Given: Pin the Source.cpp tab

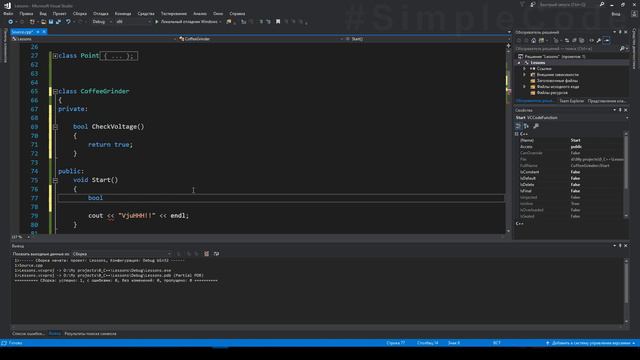Looking at the screenshot, I should (x=38, y=32).
